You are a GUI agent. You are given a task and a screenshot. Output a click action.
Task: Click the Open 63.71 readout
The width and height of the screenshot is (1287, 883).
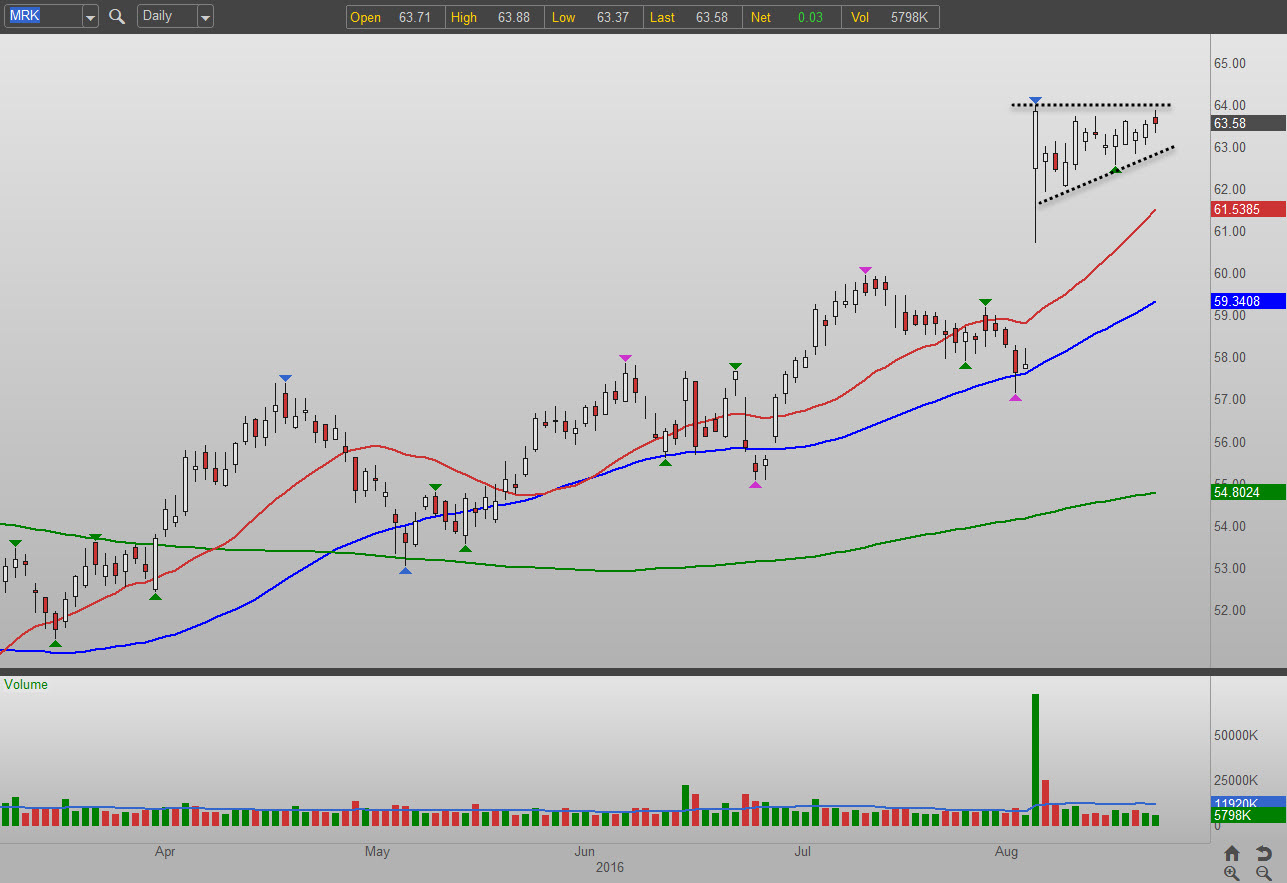click(395, 17)
